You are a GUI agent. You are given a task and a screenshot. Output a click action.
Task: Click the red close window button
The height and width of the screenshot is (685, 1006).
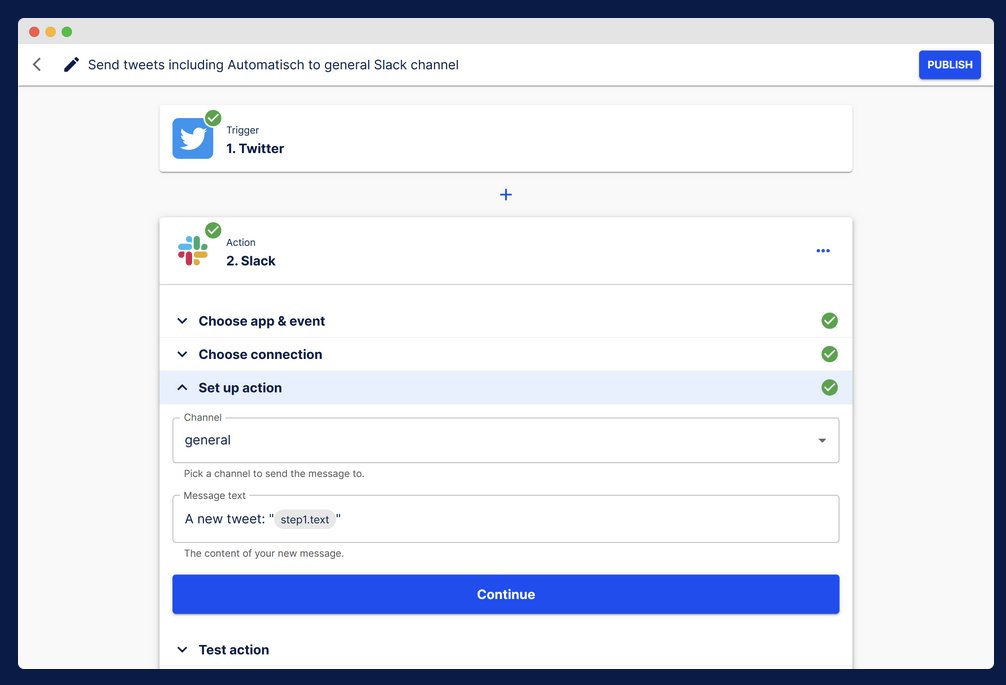coord(34,31)
